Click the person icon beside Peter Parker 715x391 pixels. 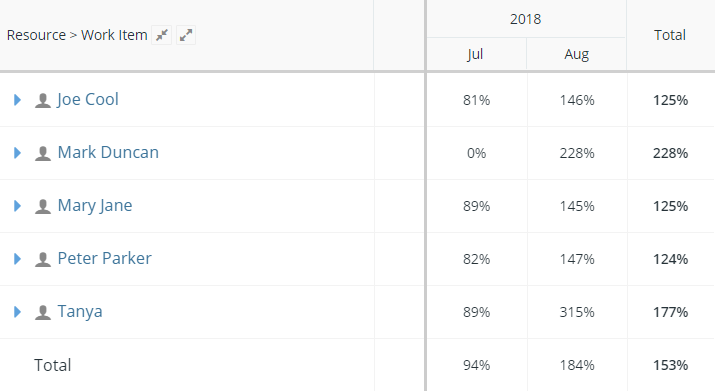[43, 259]
